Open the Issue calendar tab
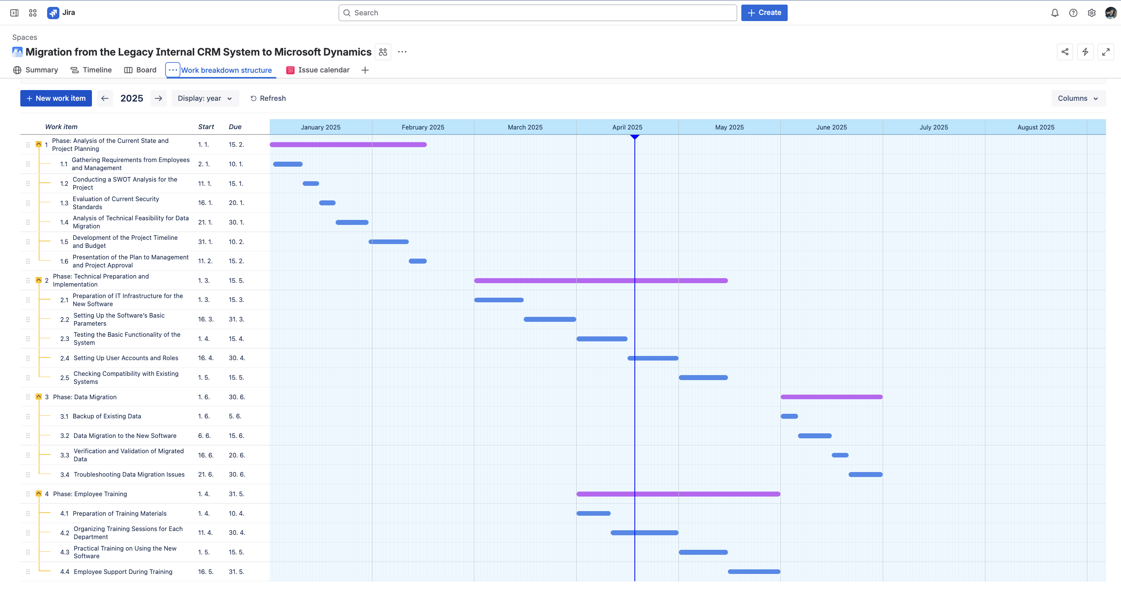The height and width of the screenshot is (600, 1121). click(x=318, y=70)
